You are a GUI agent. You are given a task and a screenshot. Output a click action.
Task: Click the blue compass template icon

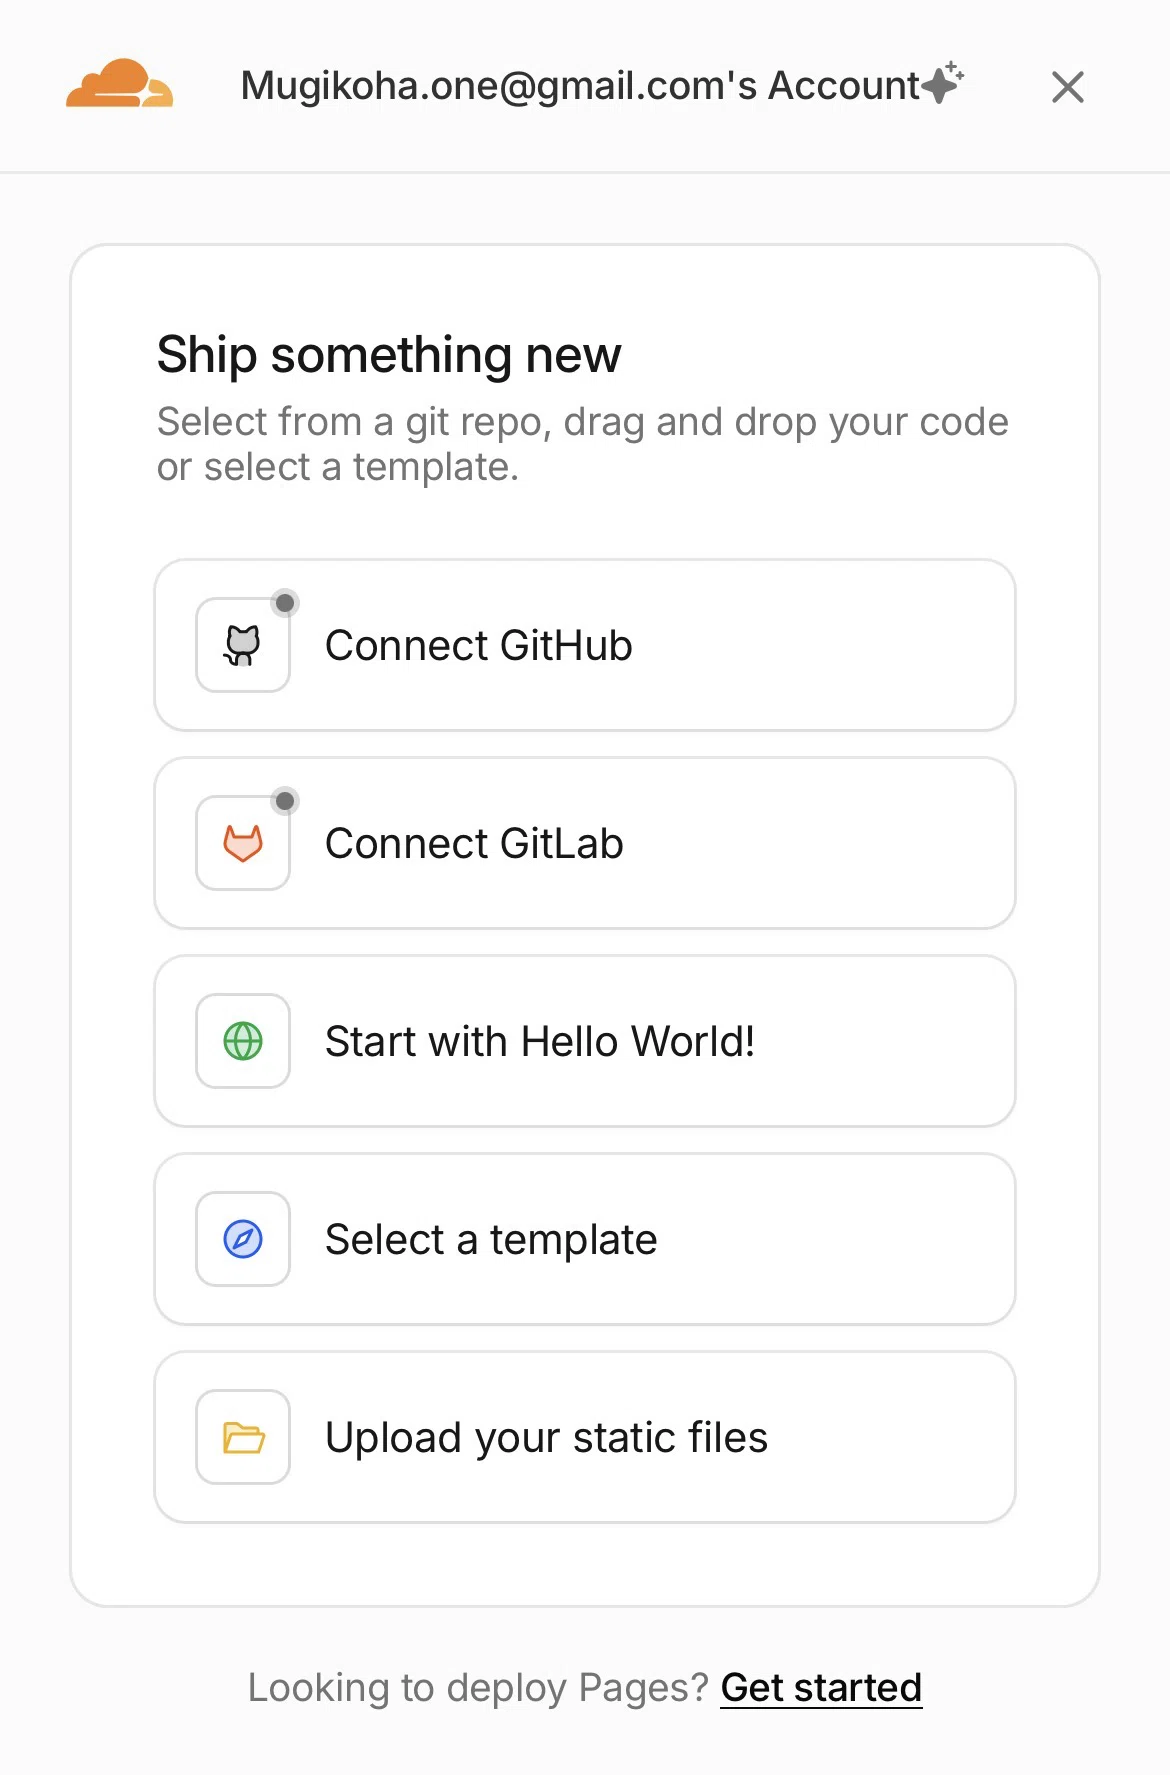click(x=243, y=1239)
